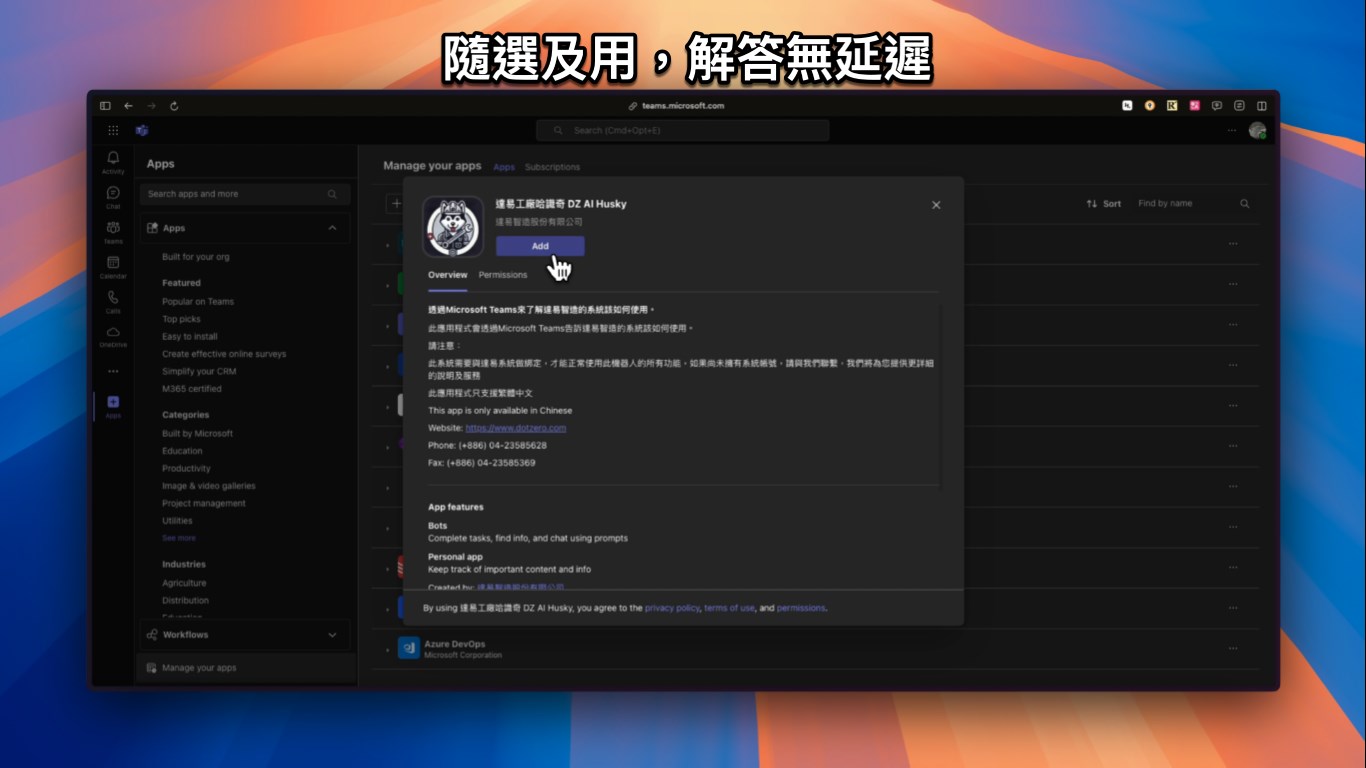
Task: Click the chat bubble browser extension icon
Action: tap(1216, 105)
